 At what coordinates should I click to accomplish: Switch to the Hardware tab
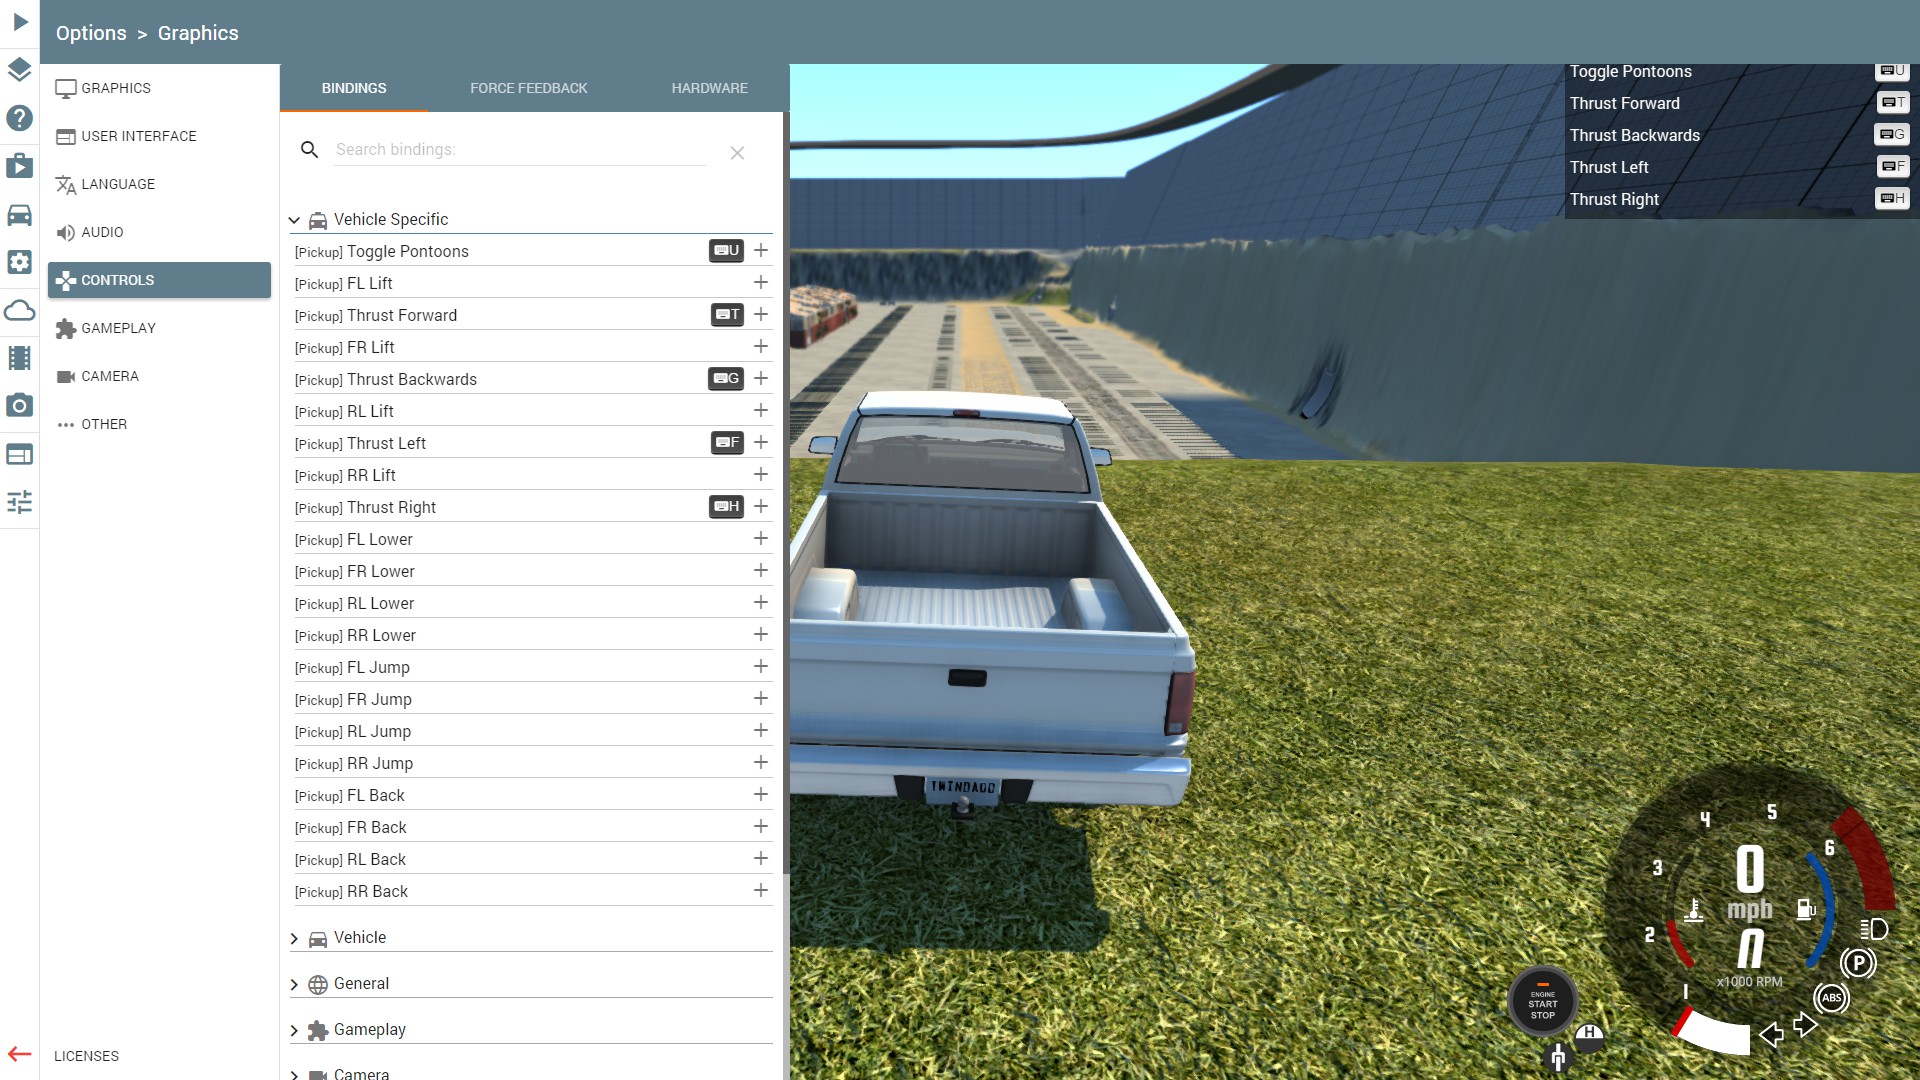click(x=710, y=88)
